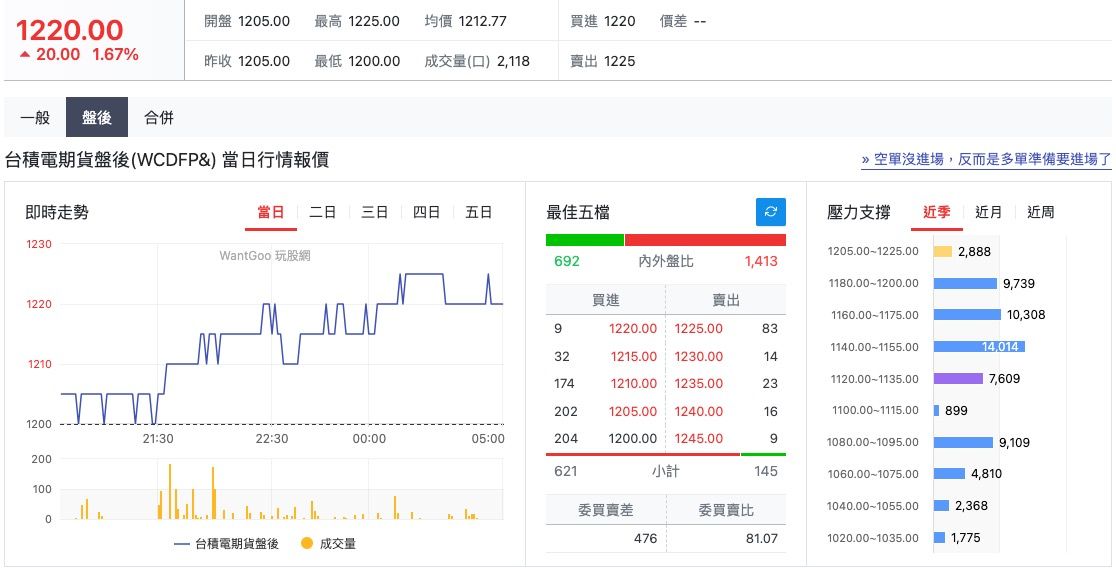Screen dimensions: 1116x568
Task: Click bid price 1205.00 in order book
Action: 633,411
